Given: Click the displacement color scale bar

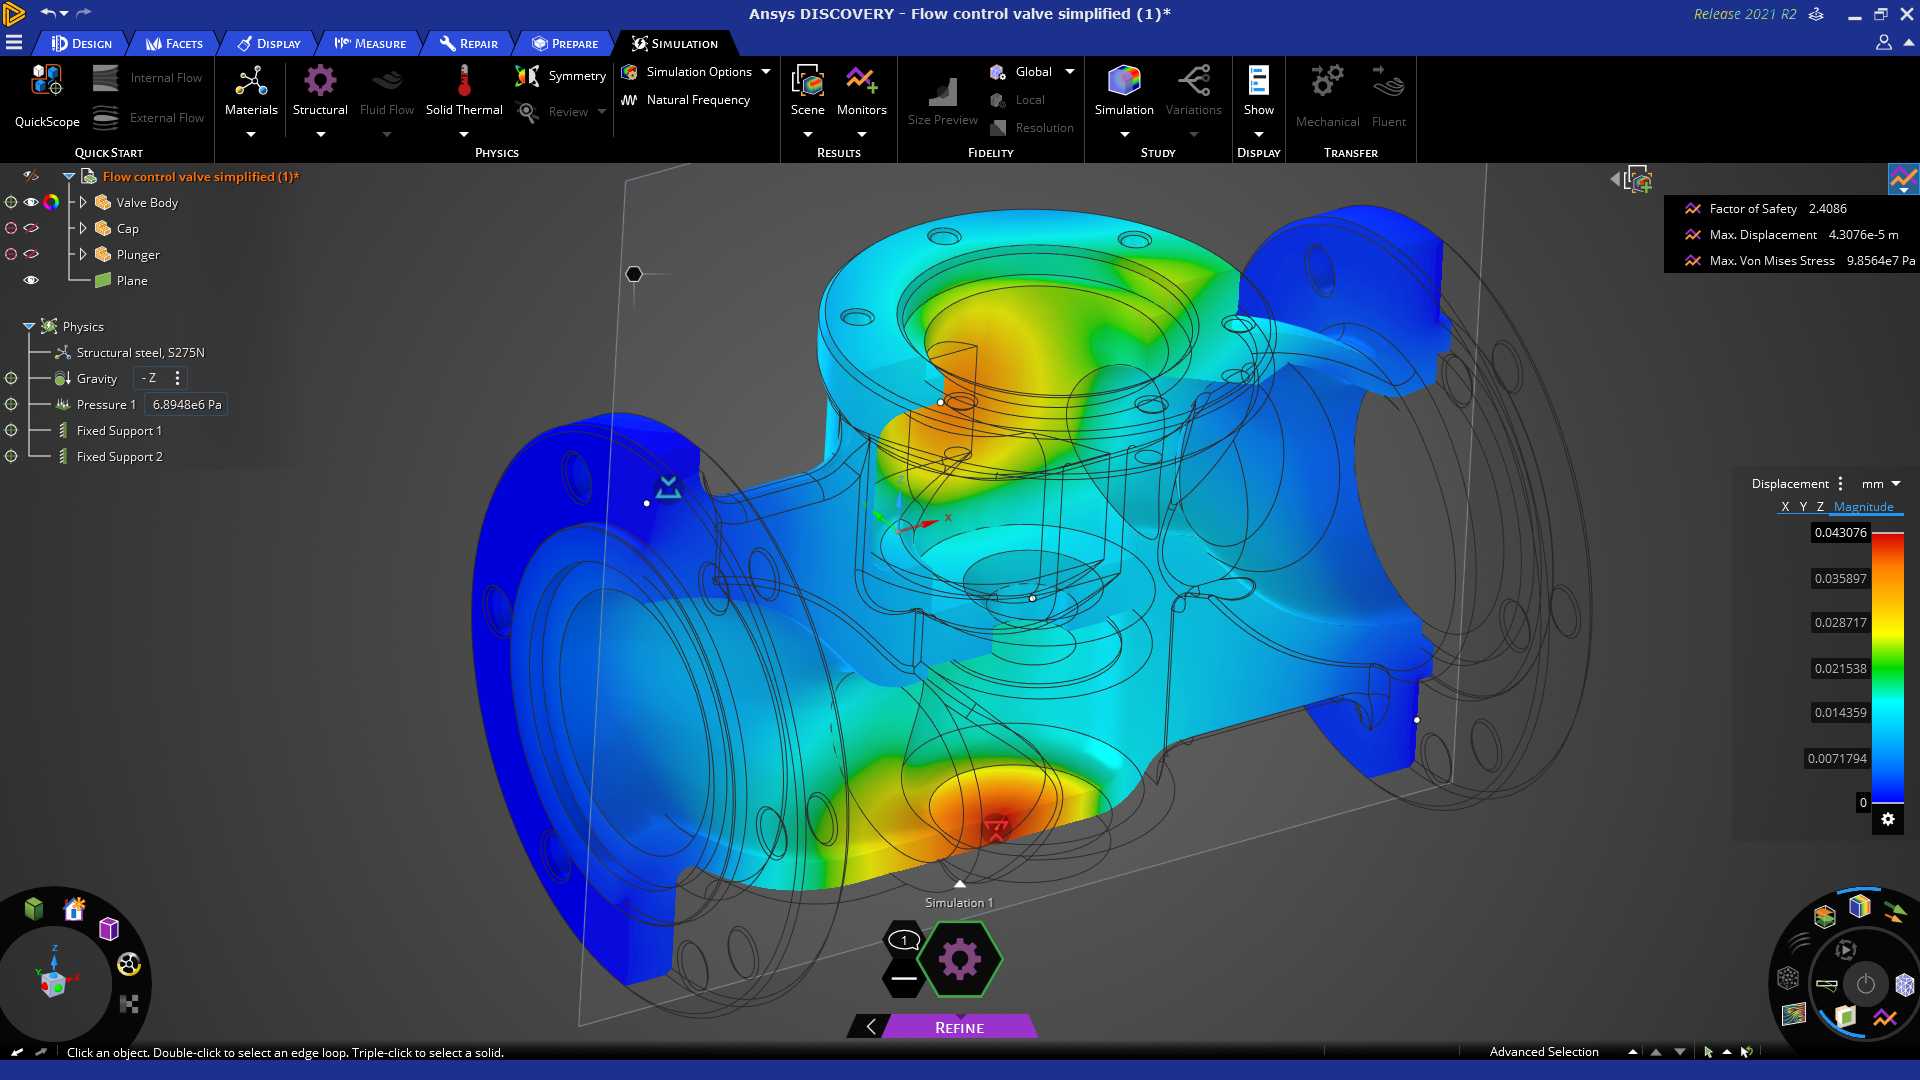Looking at the screenshot, I should pos(1887,667).
